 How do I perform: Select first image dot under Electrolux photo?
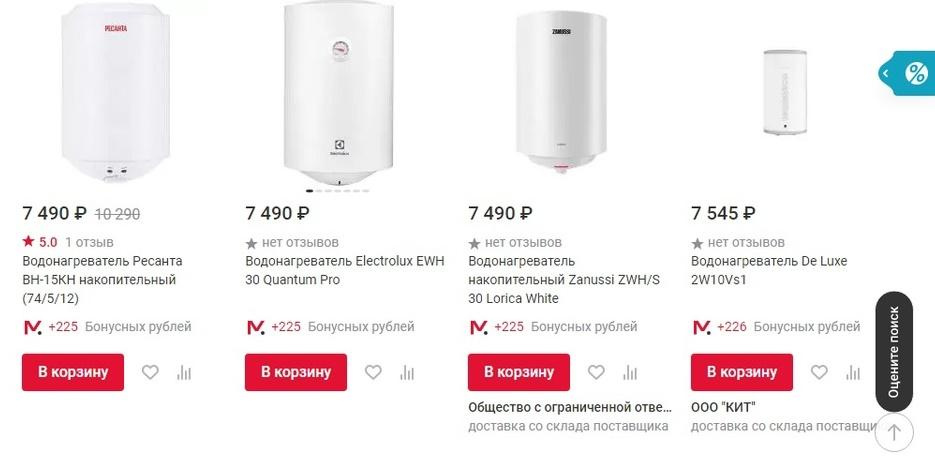click(x=310, y=190)
